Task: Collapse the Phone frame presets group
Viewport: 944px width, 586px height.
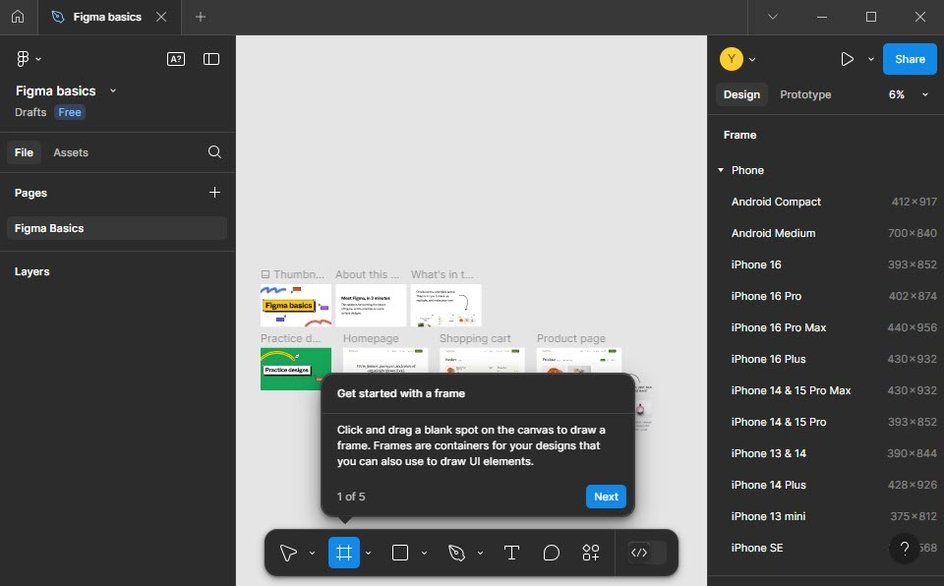Action: click(721, 170)
